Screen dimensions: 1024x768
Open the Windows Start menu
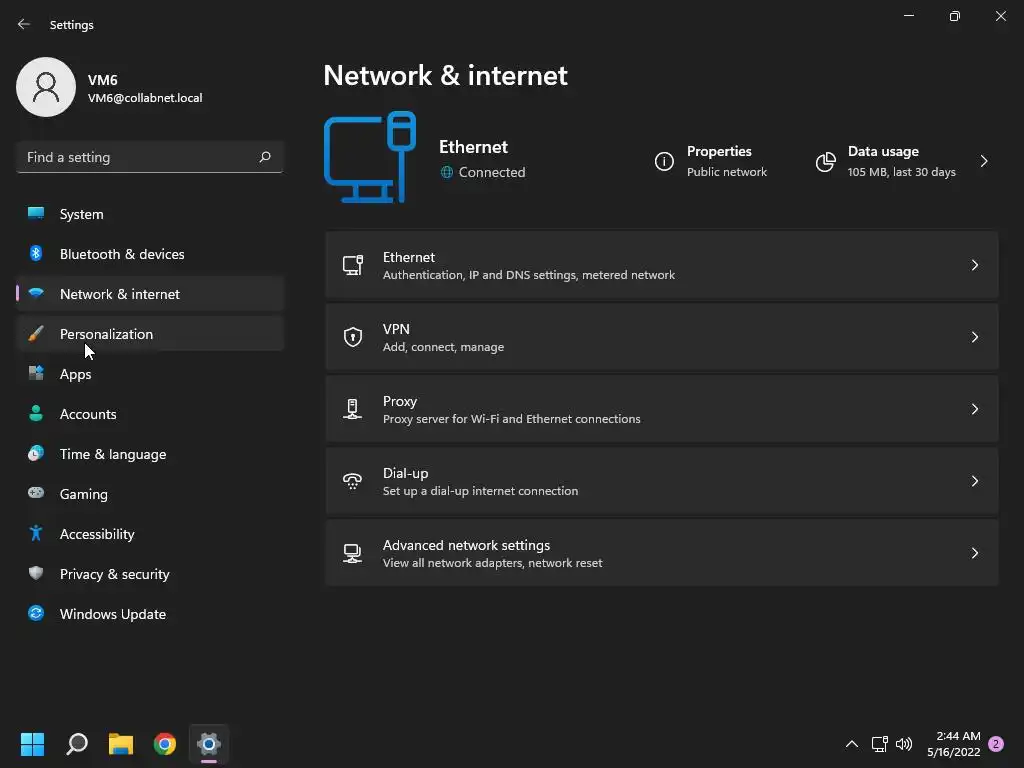coord(33,743)
